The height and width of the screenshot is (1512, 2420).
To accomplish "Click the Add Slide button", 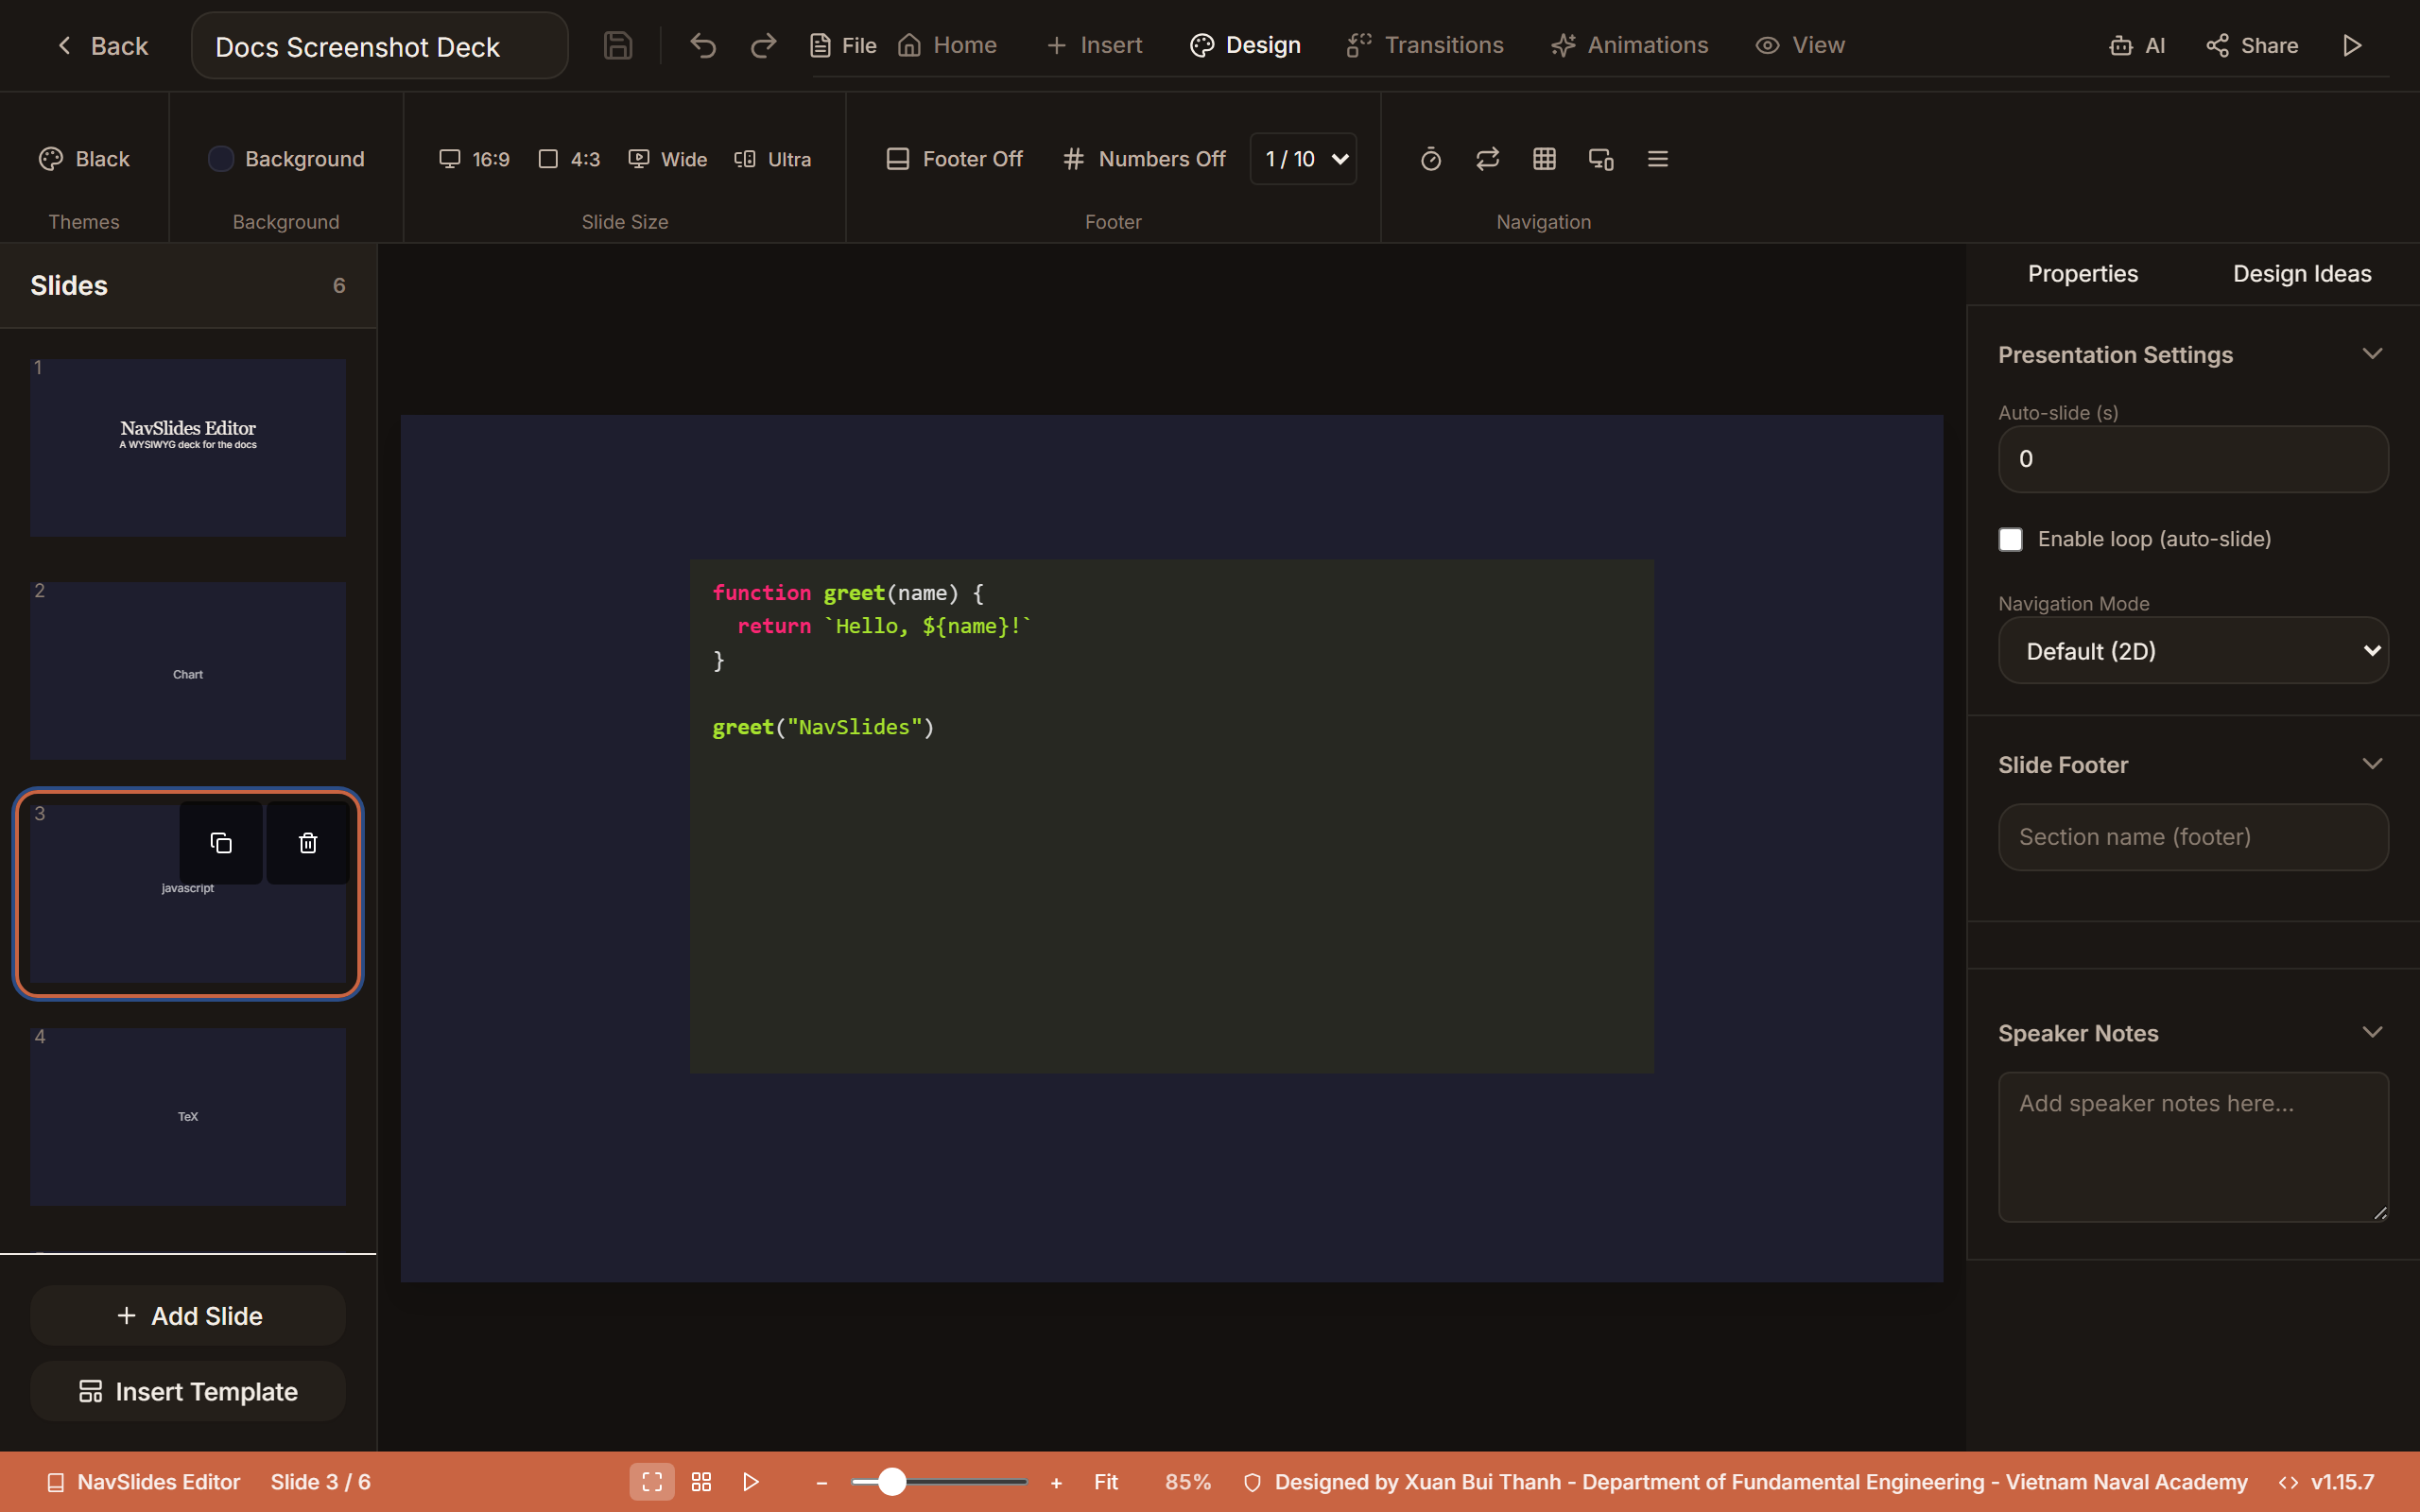I will [x=188, y=1316].
